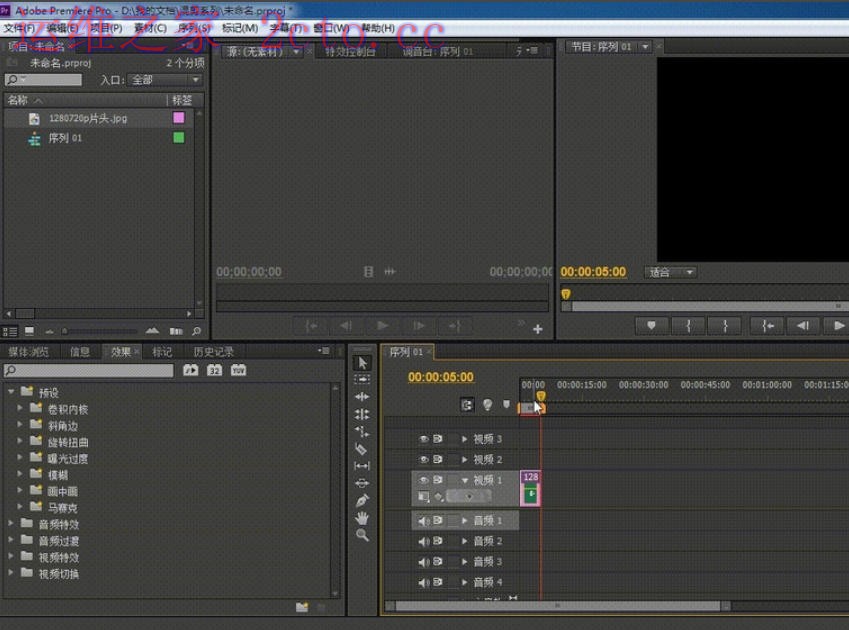849x630 pixels.
Task: Click the mark in button in program monitor
Action: 688,325
